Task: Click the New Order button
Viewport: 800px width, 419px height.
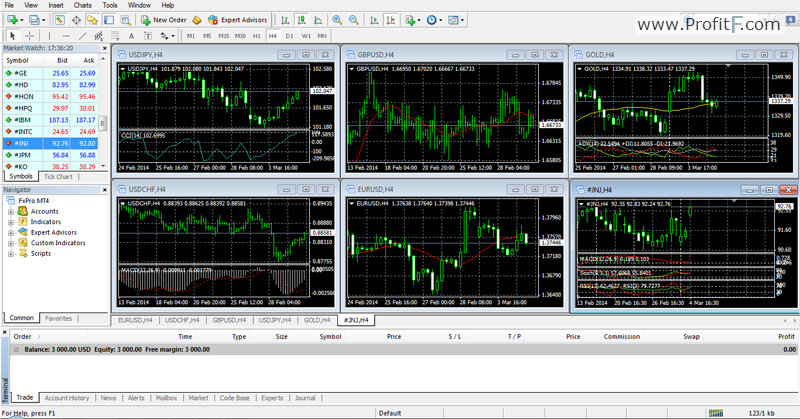Action: (x=164, y=20)
